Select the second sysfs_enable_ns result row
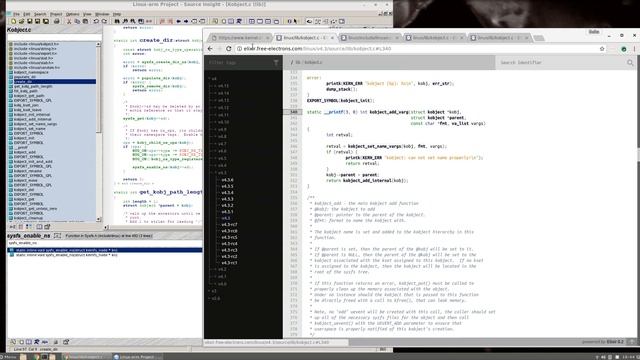This screenshot has height=360, width=640. 105,255
